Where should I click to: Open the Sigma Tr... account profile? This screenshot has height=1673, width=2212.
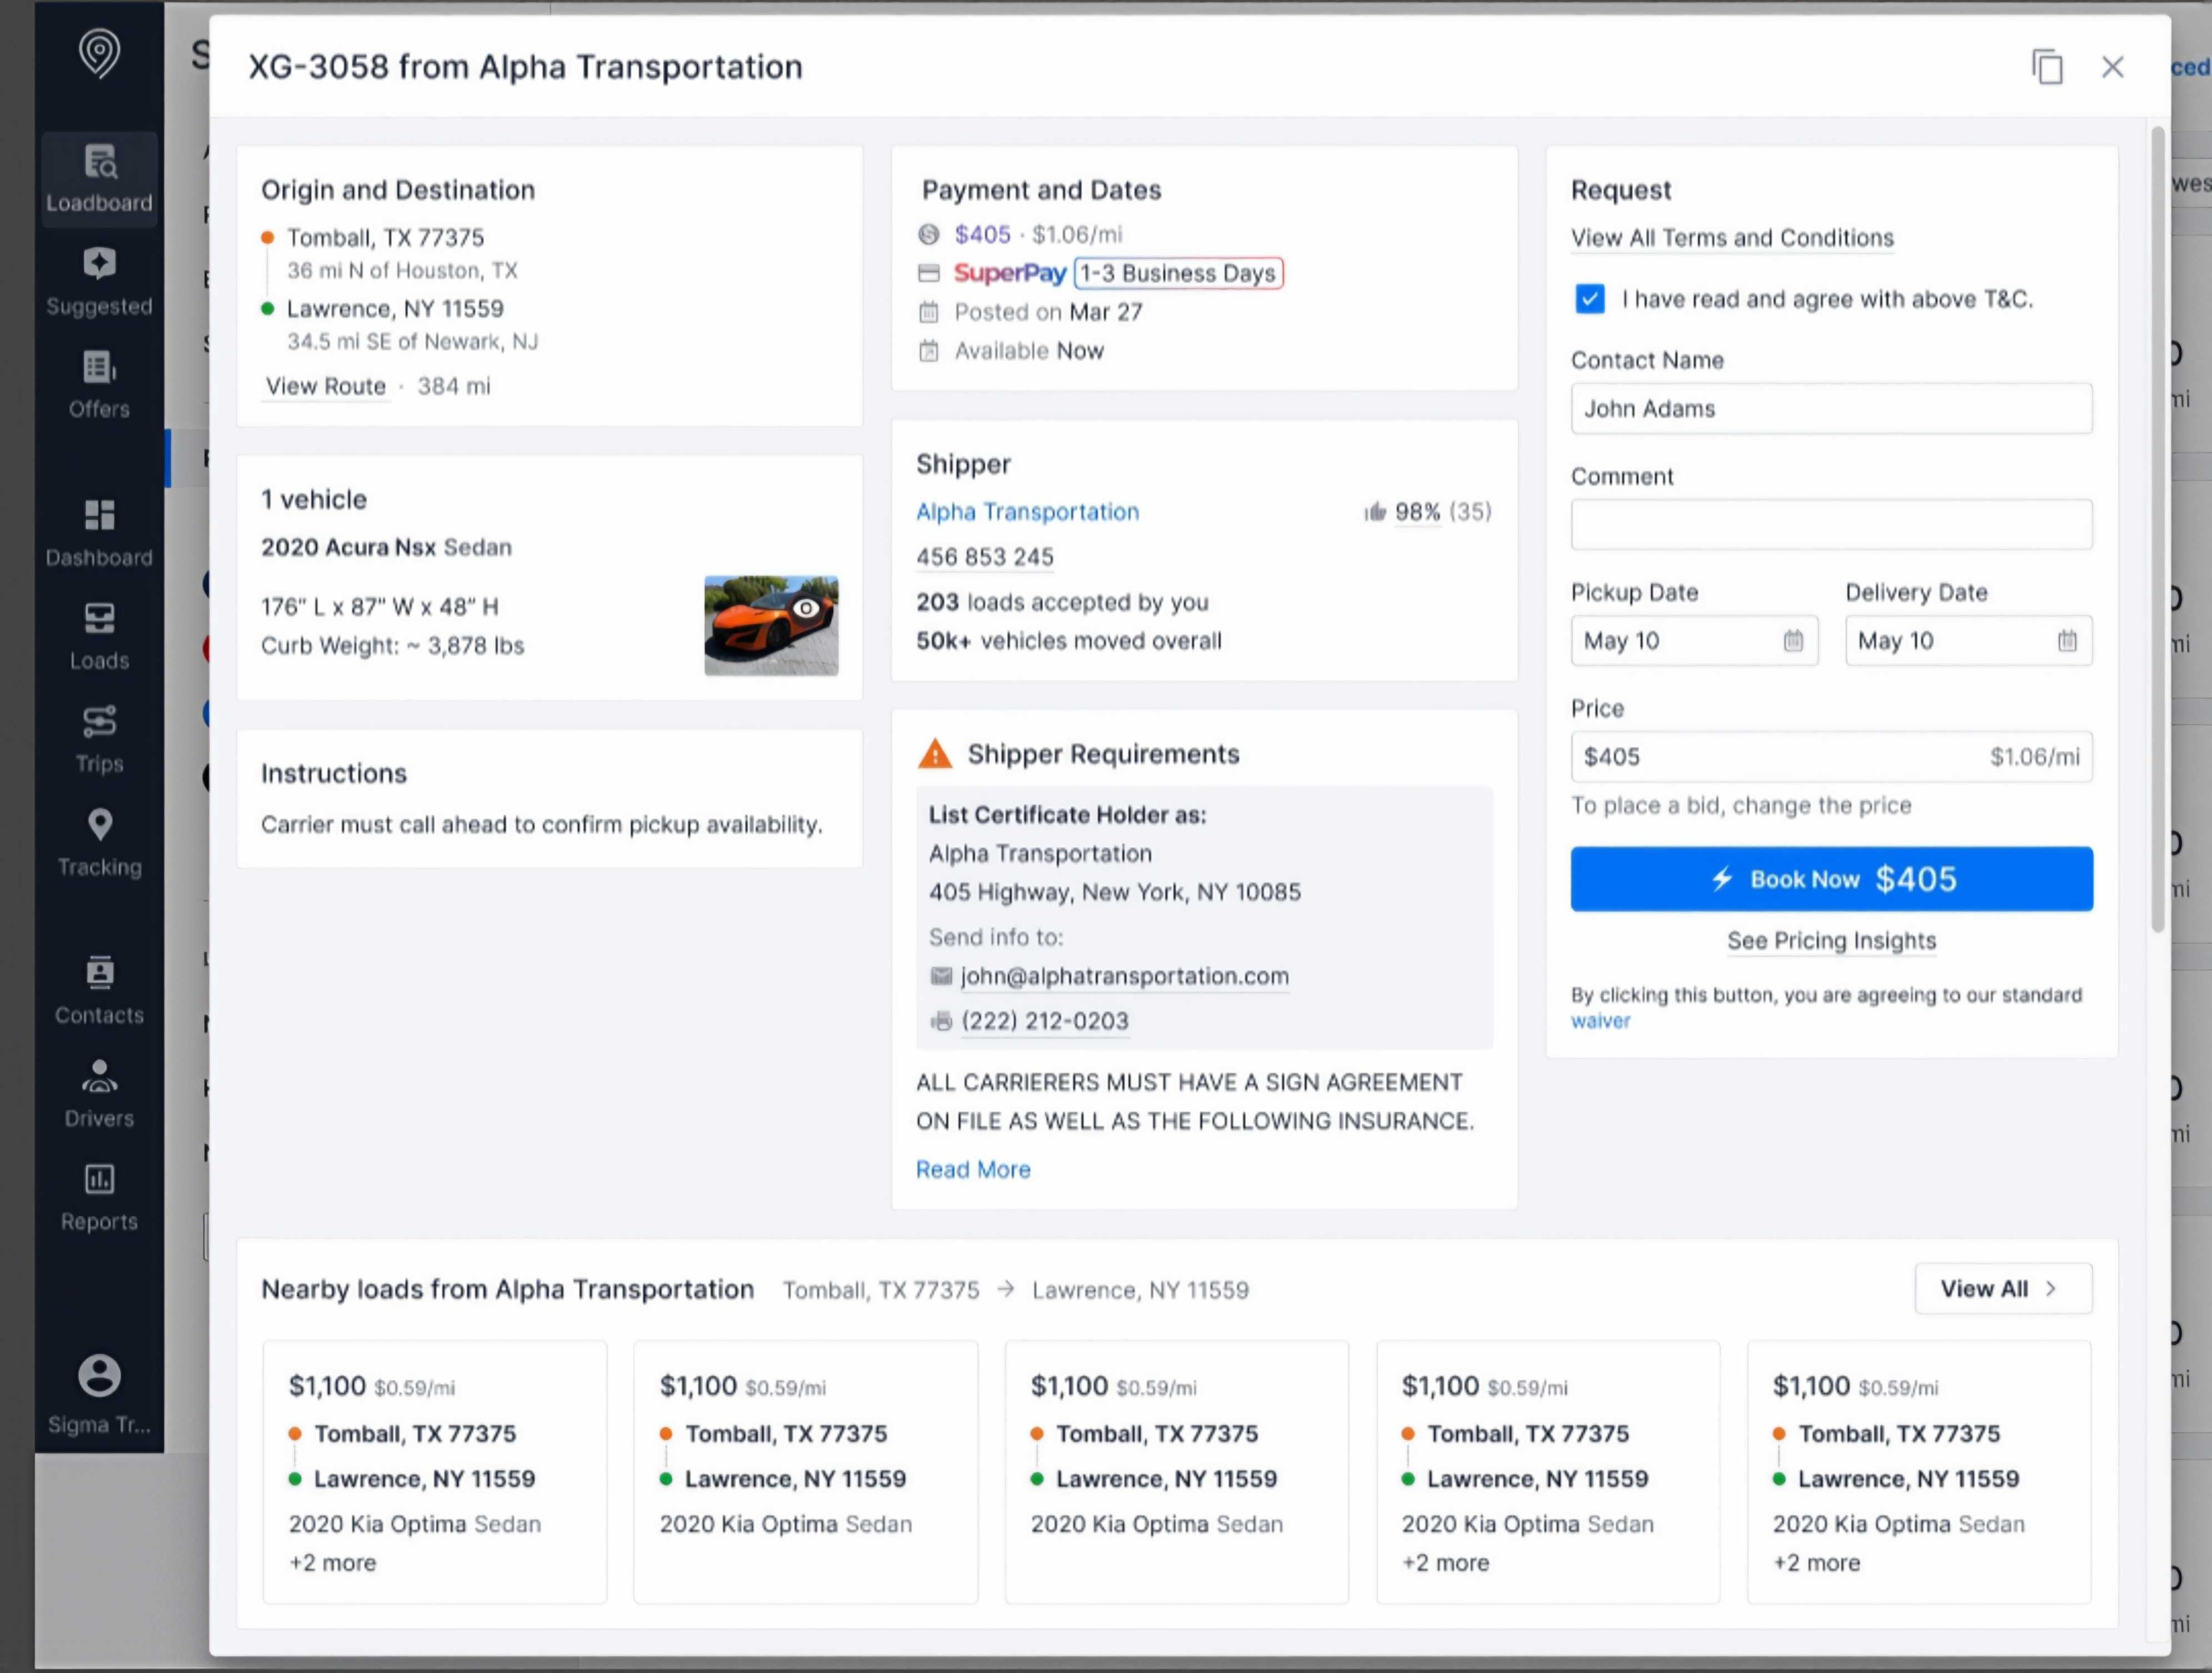click(99, 1395)
